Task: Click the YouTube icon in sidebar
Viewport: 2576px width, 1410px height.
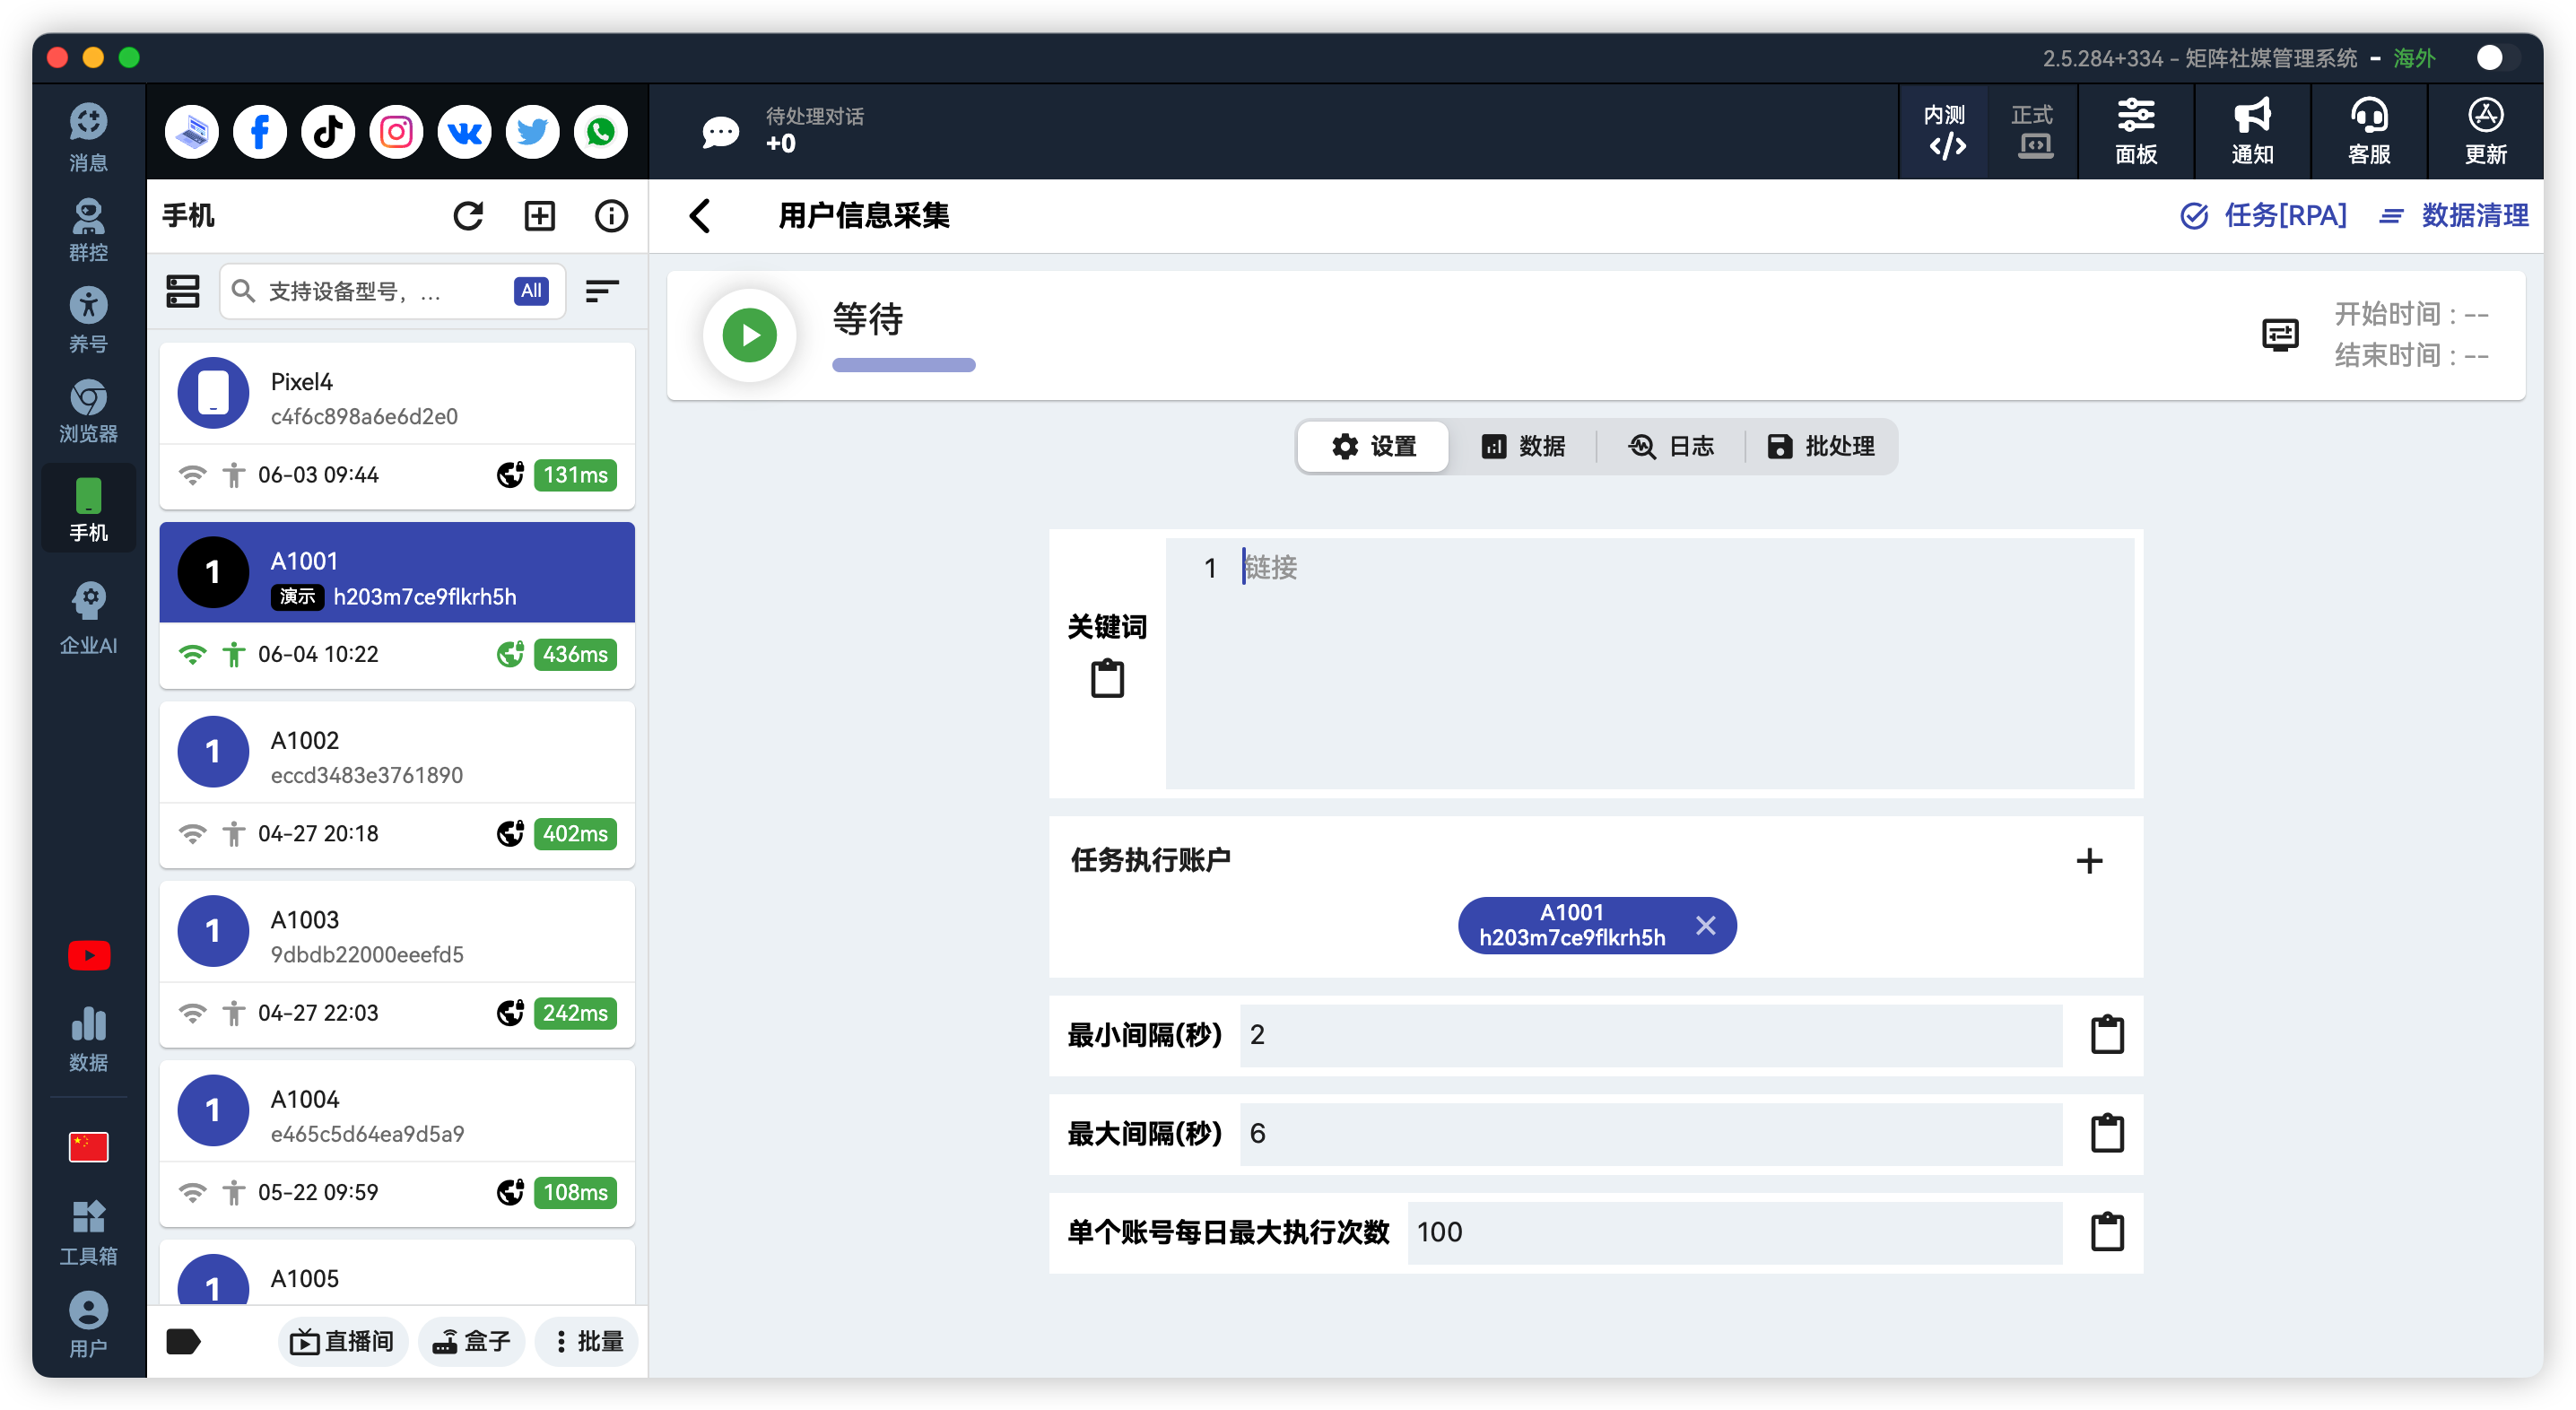Action: [88, 955]
